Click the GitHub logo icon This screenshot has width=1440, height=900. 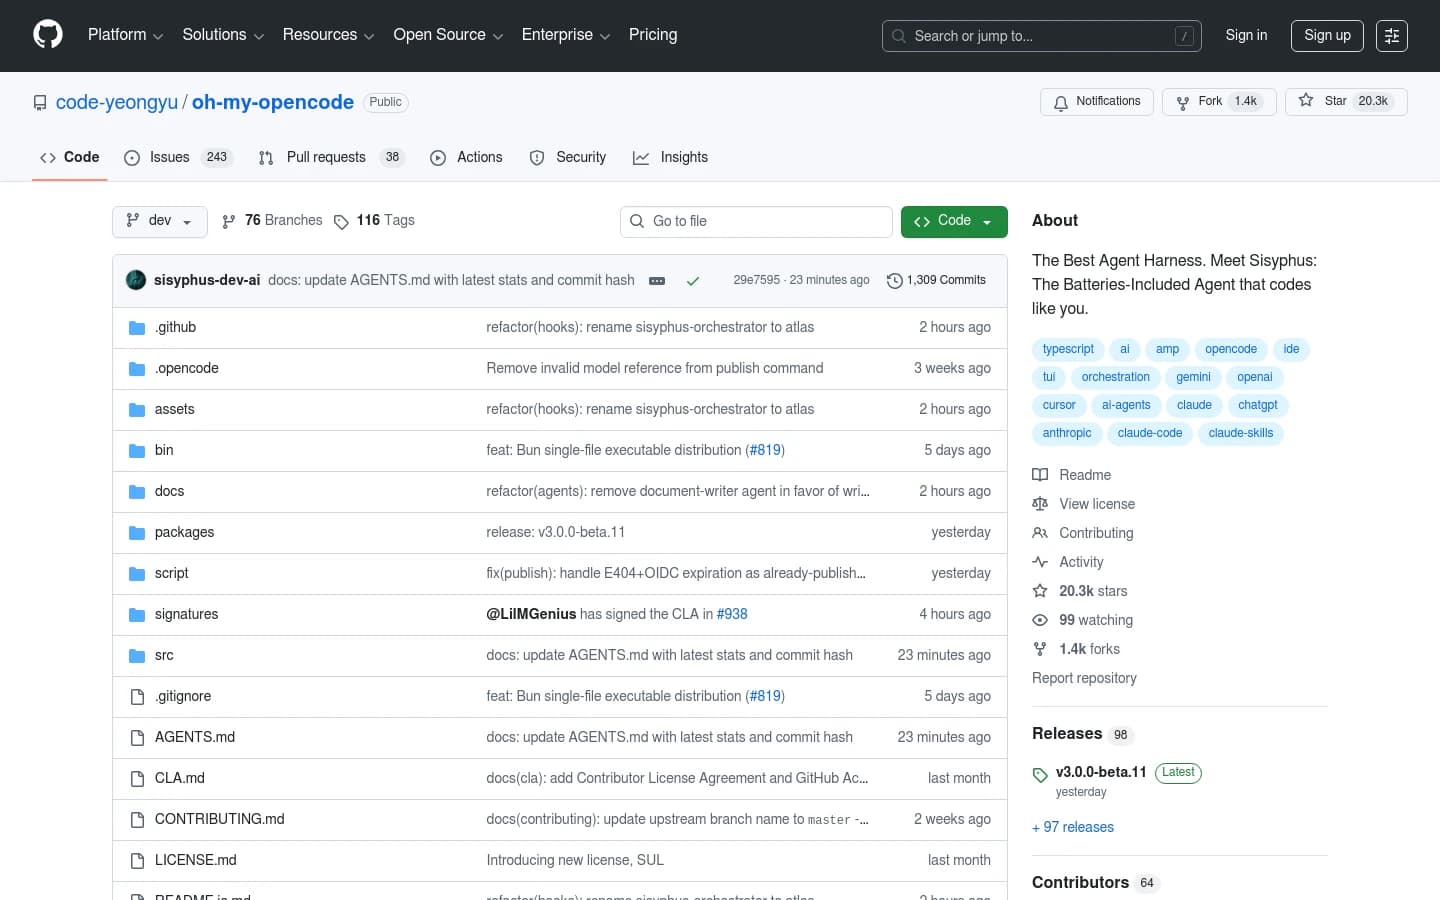47,35
